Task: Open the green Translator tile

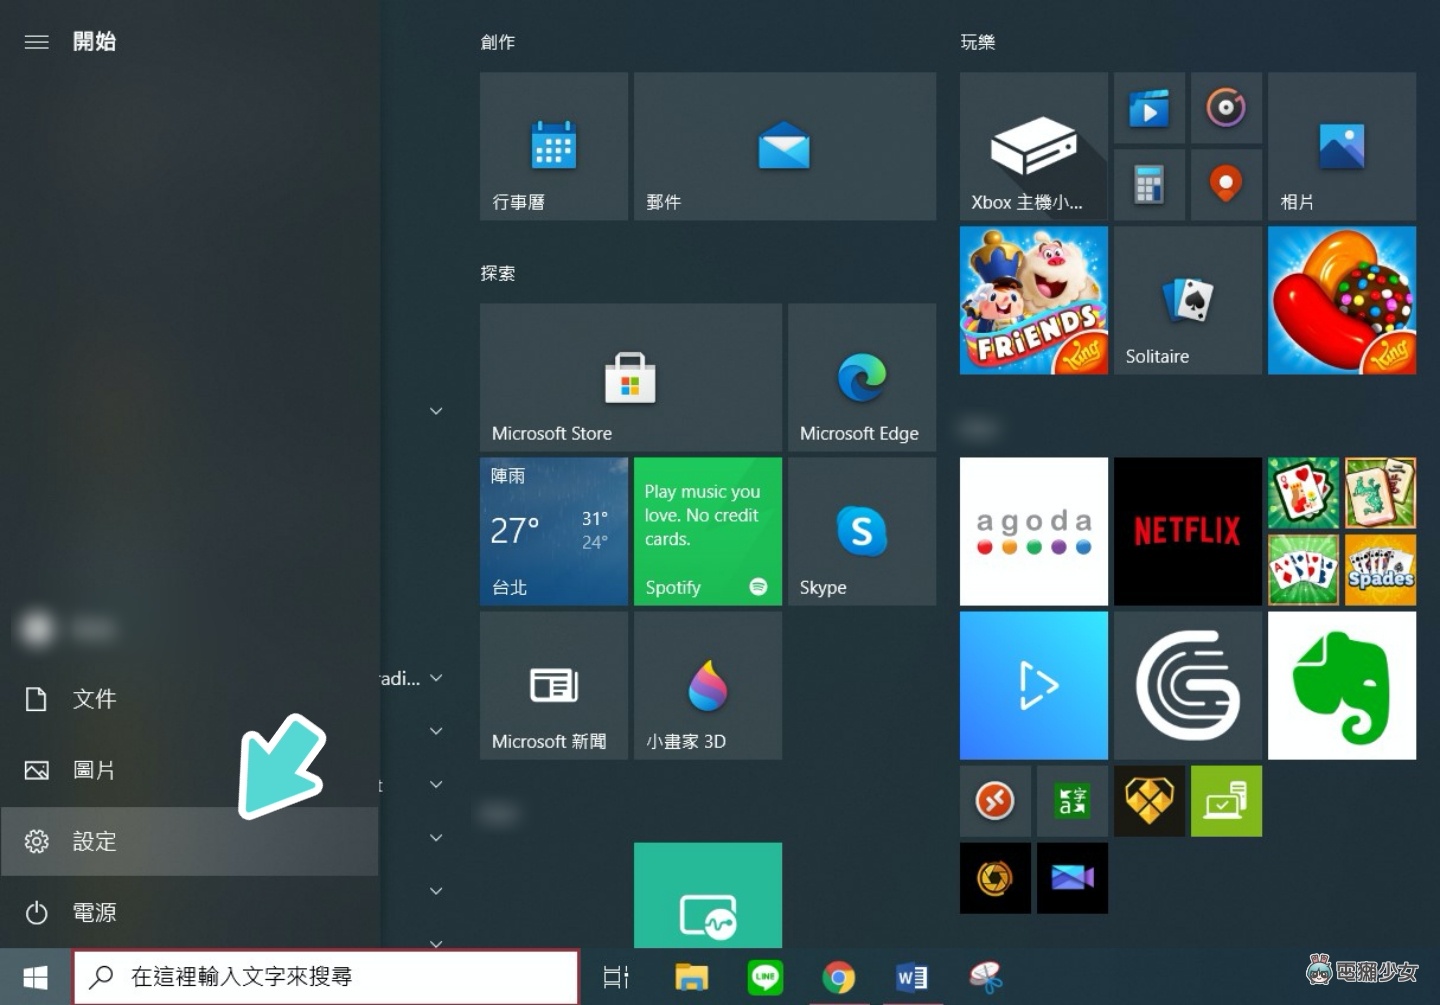Action: pyautogui.click(x=1072, y=801)
